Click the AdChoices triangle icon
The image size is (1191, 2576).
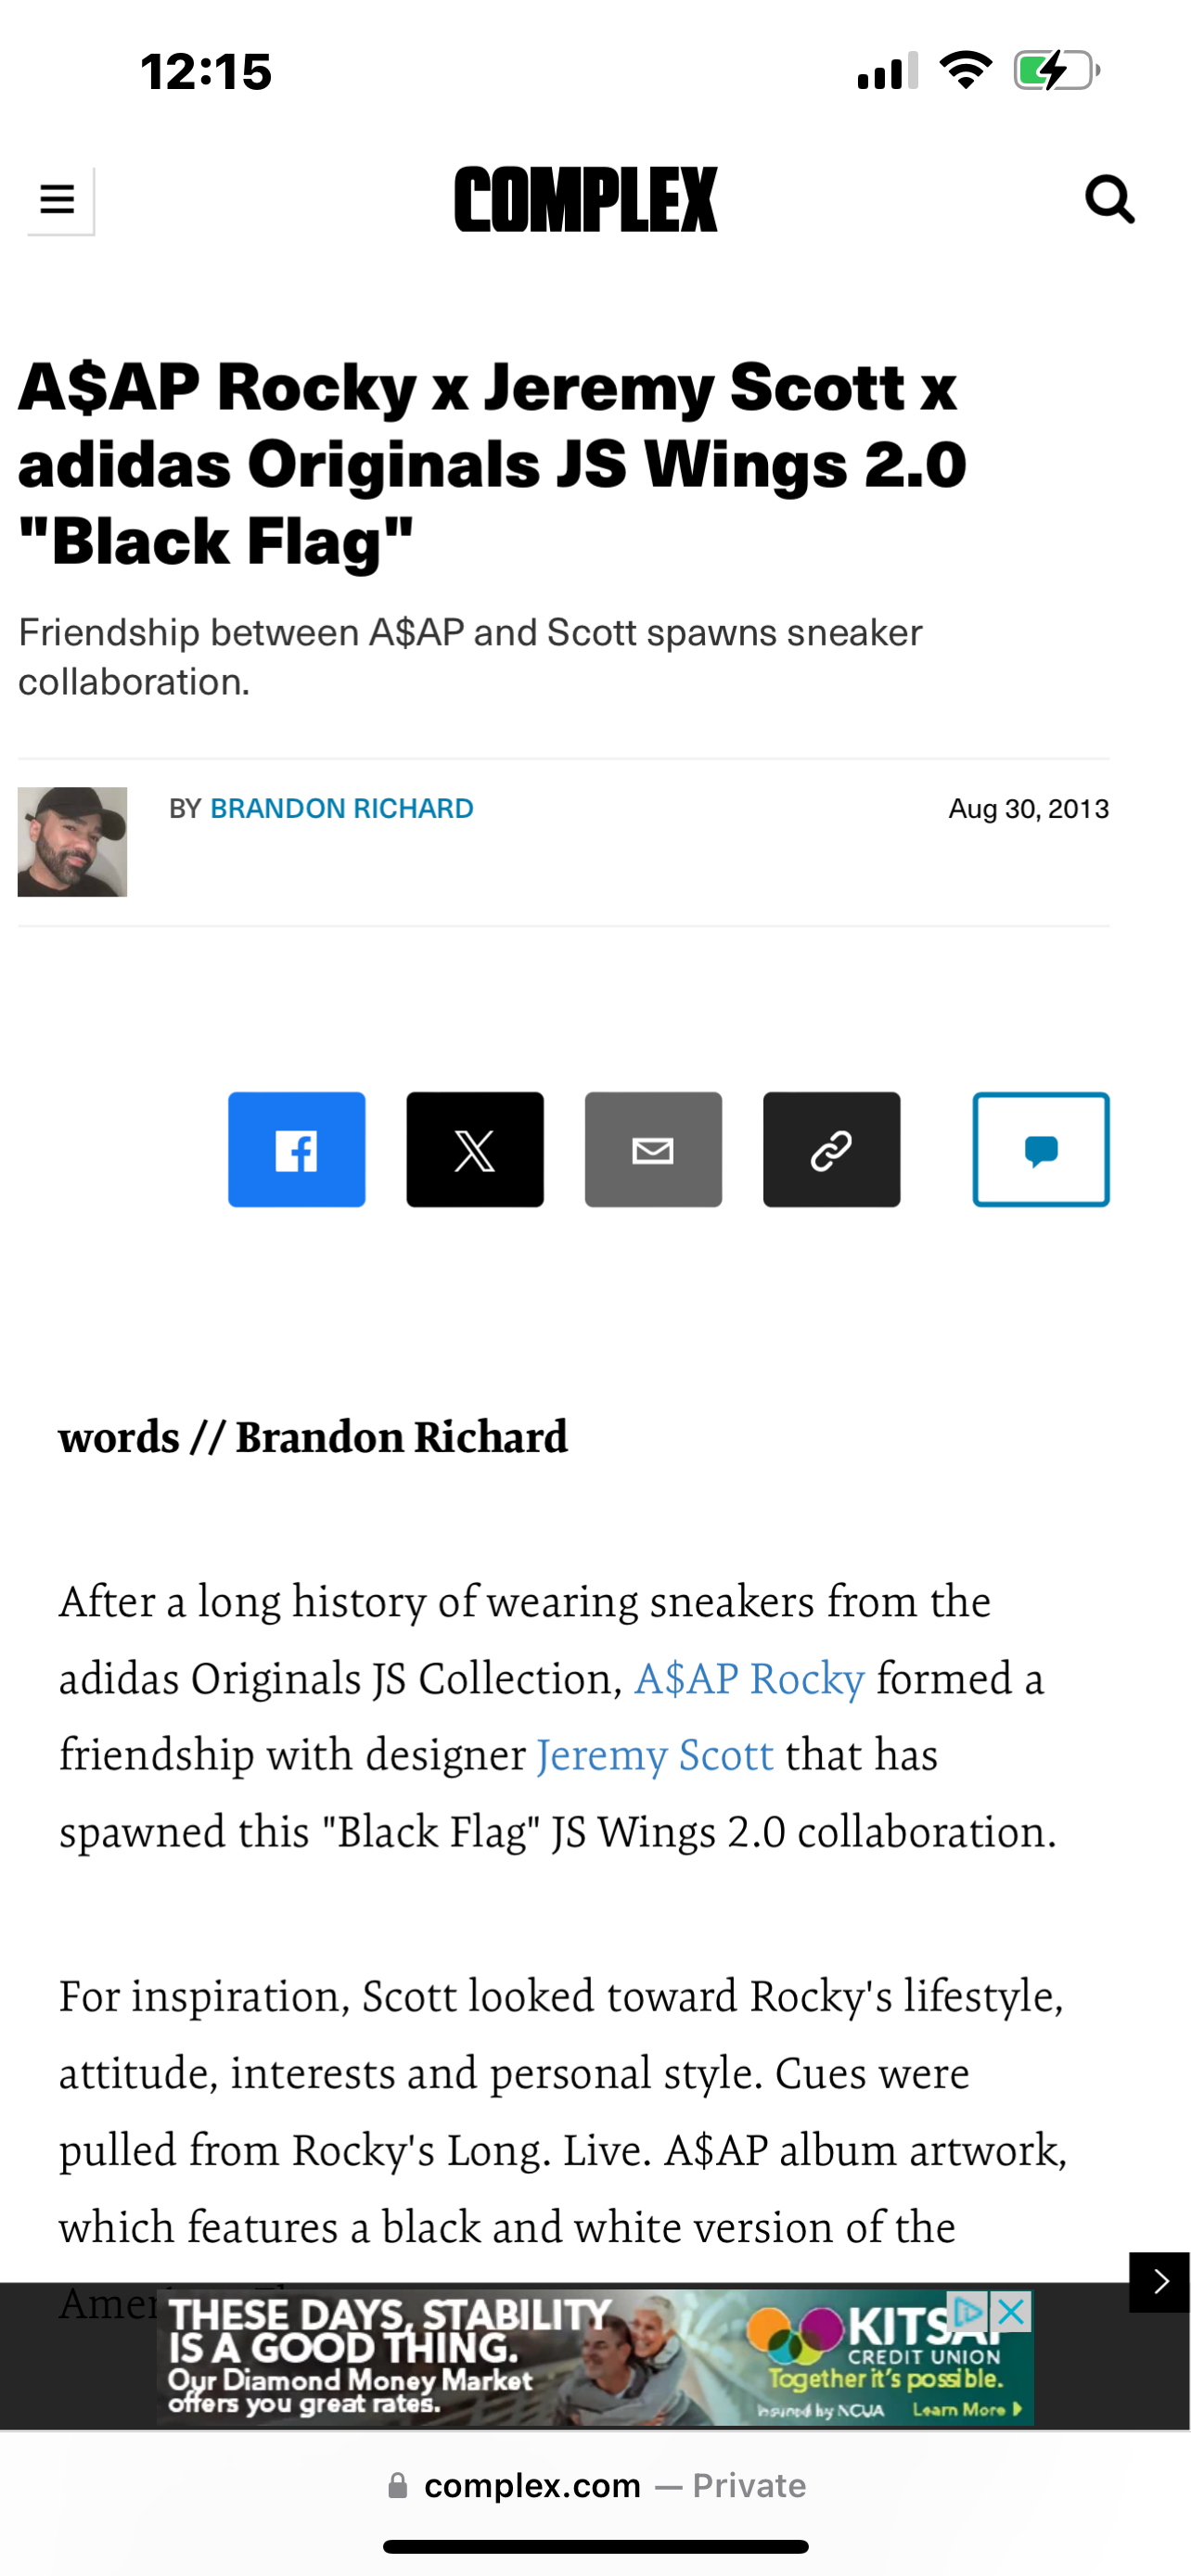click(969, 2311)
